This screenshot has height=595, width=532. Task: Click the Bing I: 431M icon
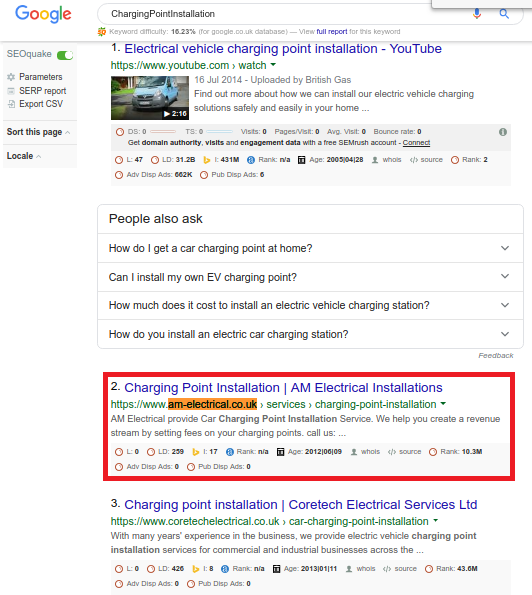pos(206,160)
